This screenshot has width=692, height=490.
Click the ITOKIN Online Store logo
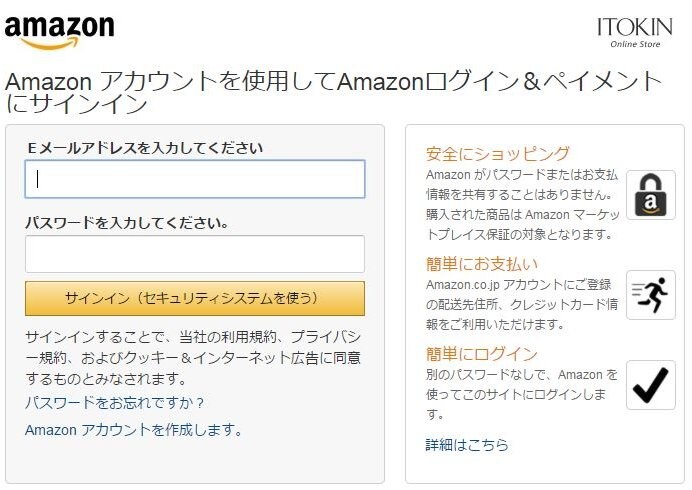pos(635,32)
